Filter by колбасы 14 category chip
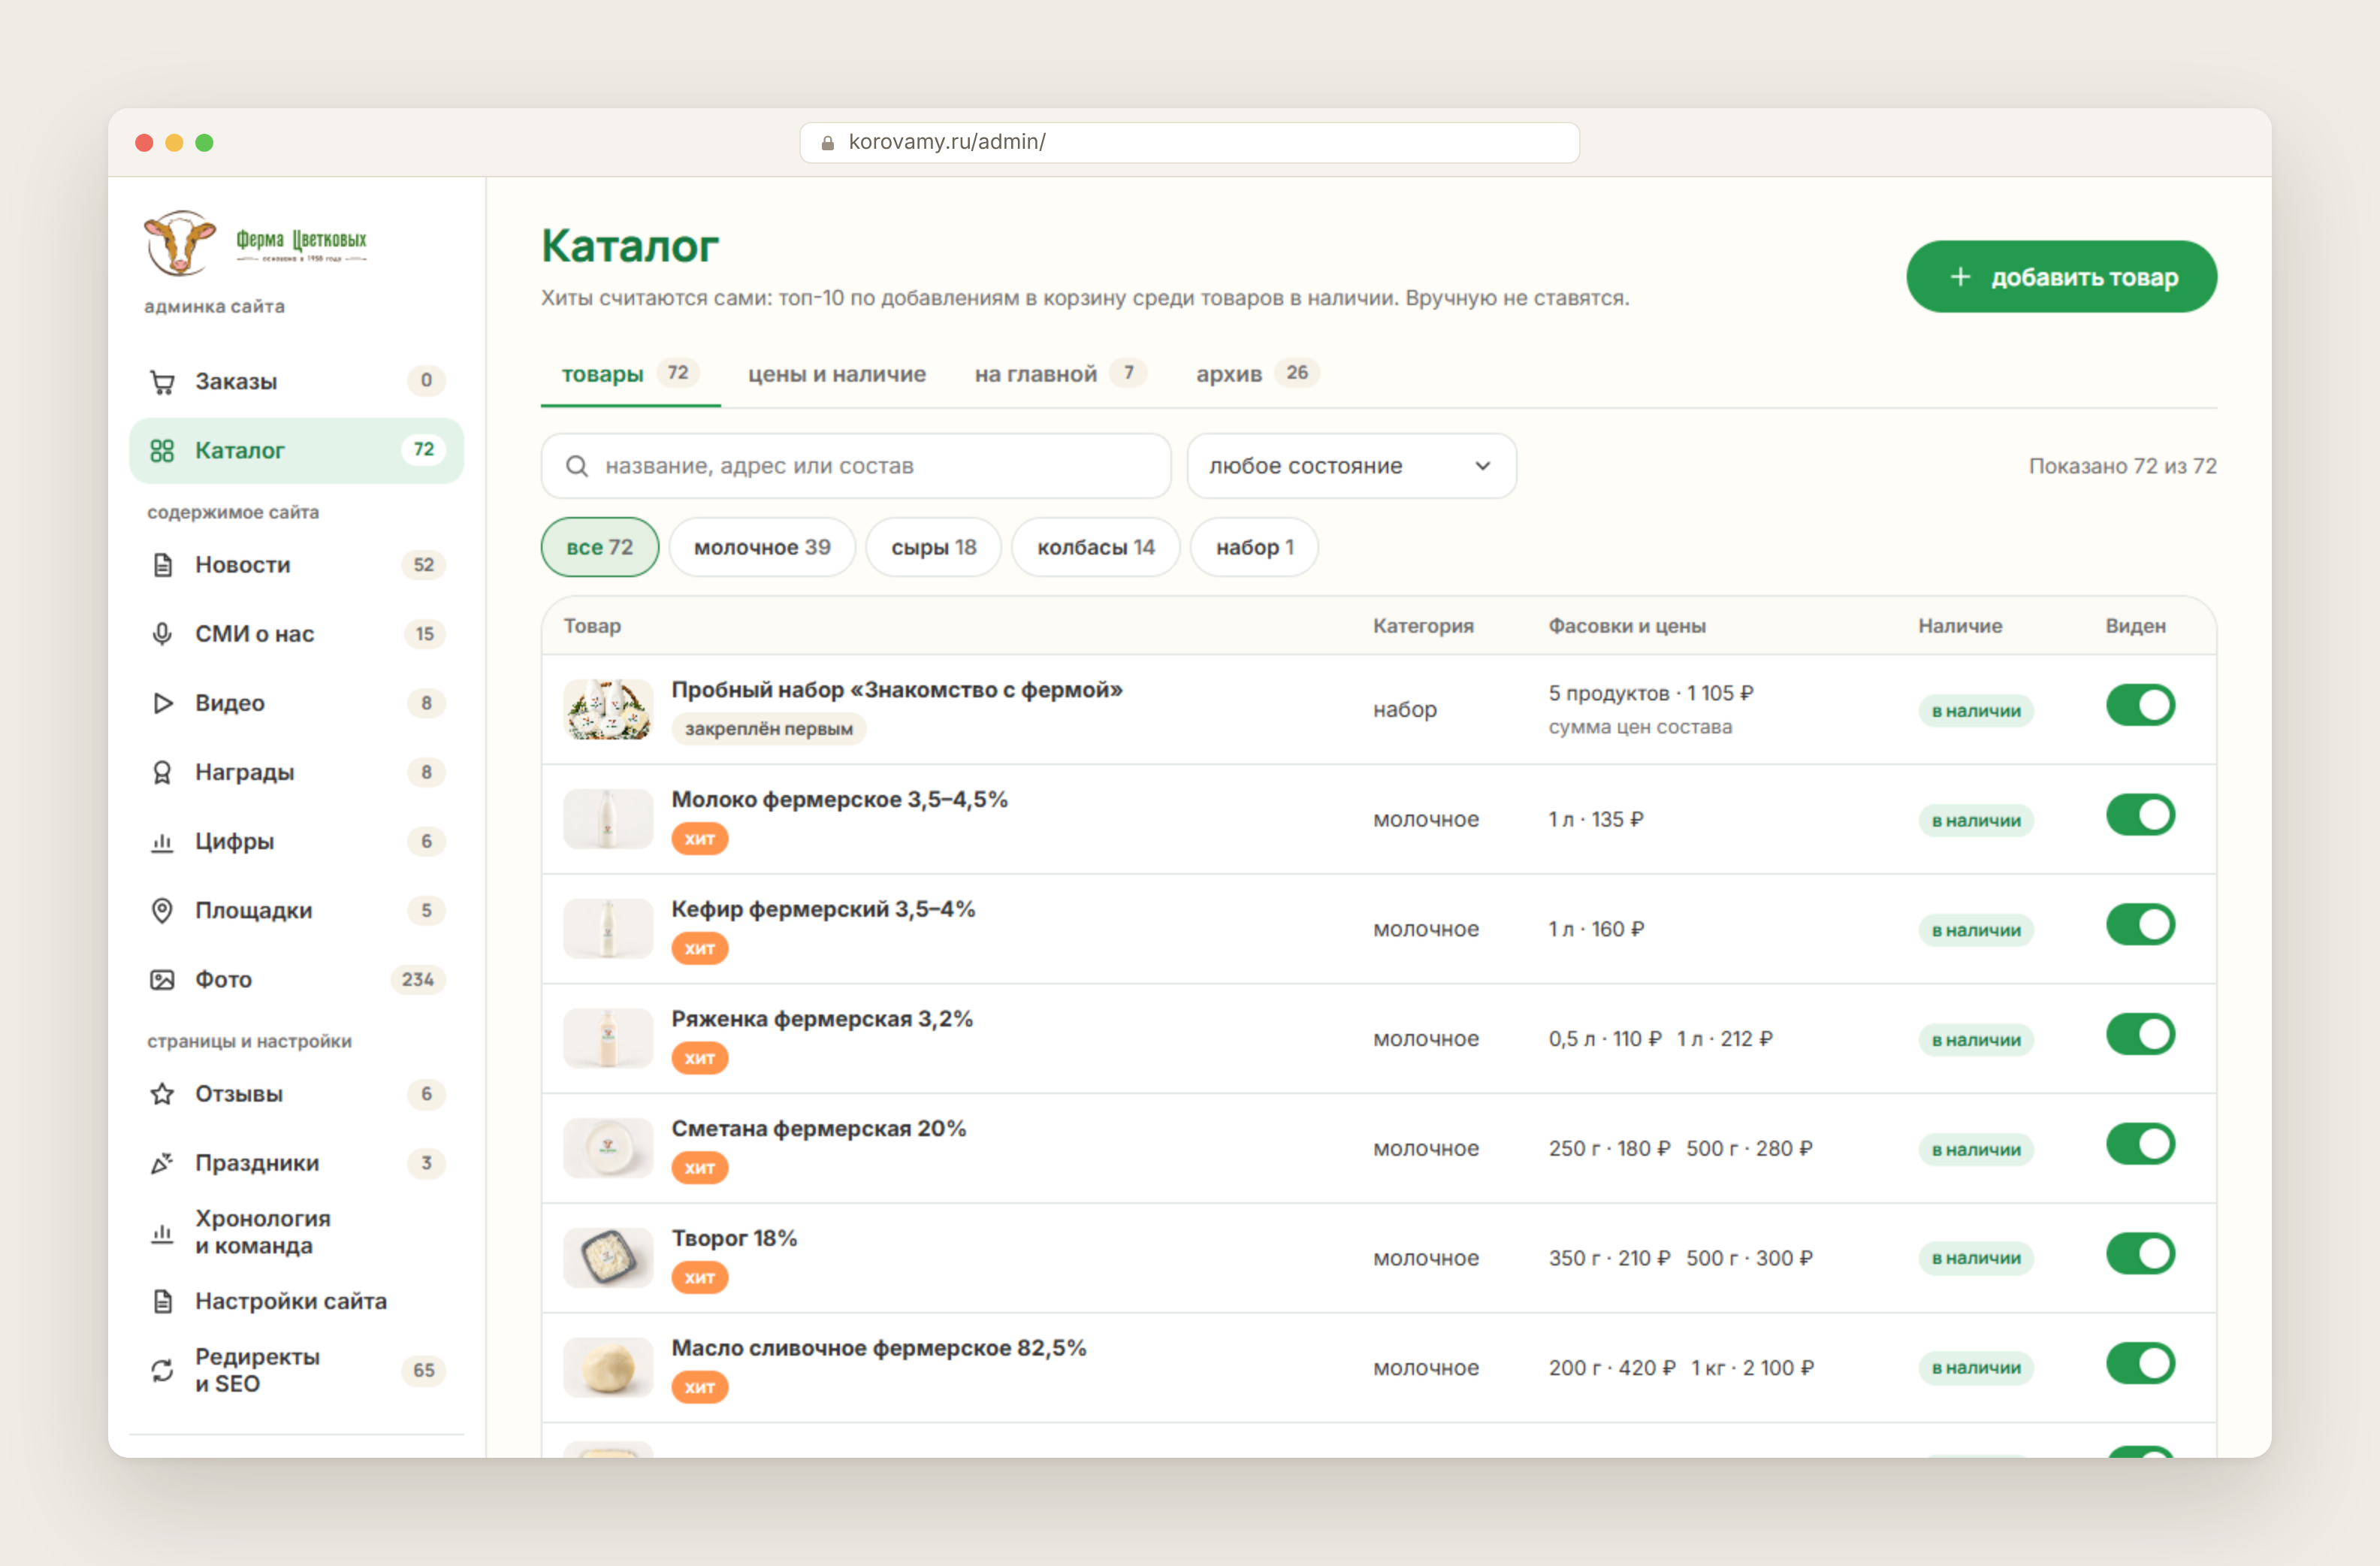This screenshot has height=1566, width=2380. point(1095,547)
